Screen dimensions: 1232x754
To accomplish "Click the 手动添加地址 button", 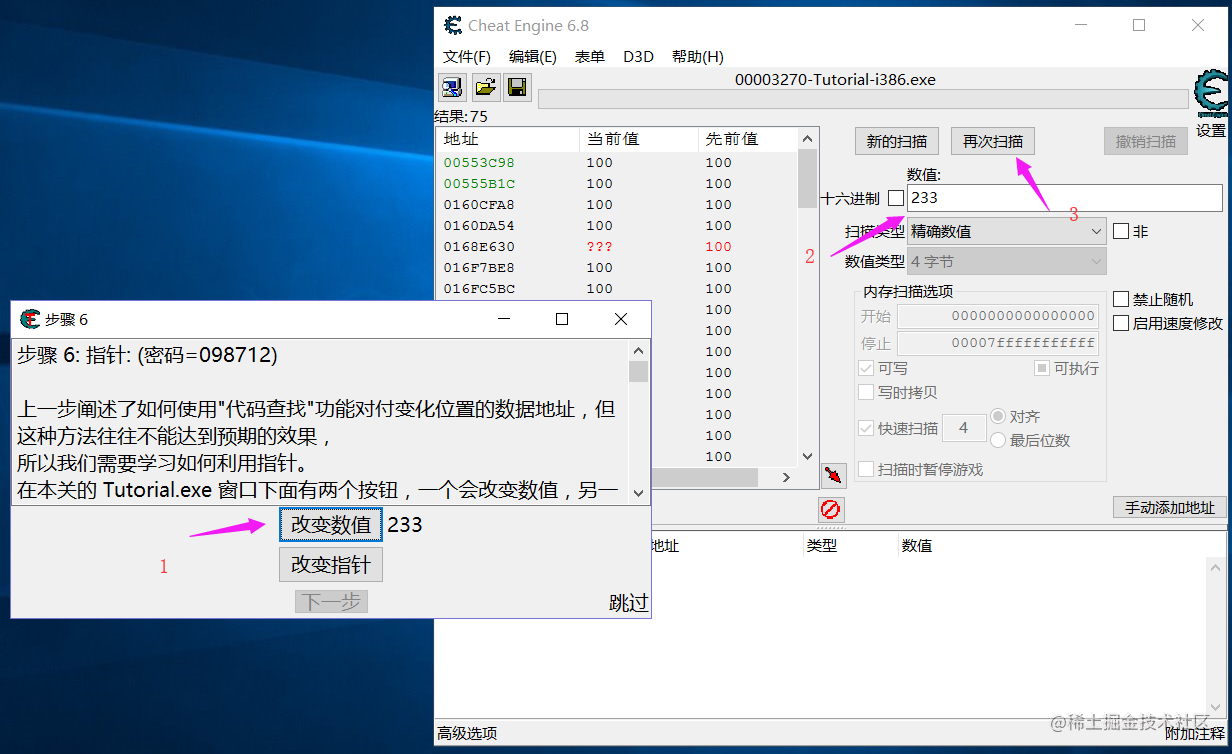I will 1170,507.
